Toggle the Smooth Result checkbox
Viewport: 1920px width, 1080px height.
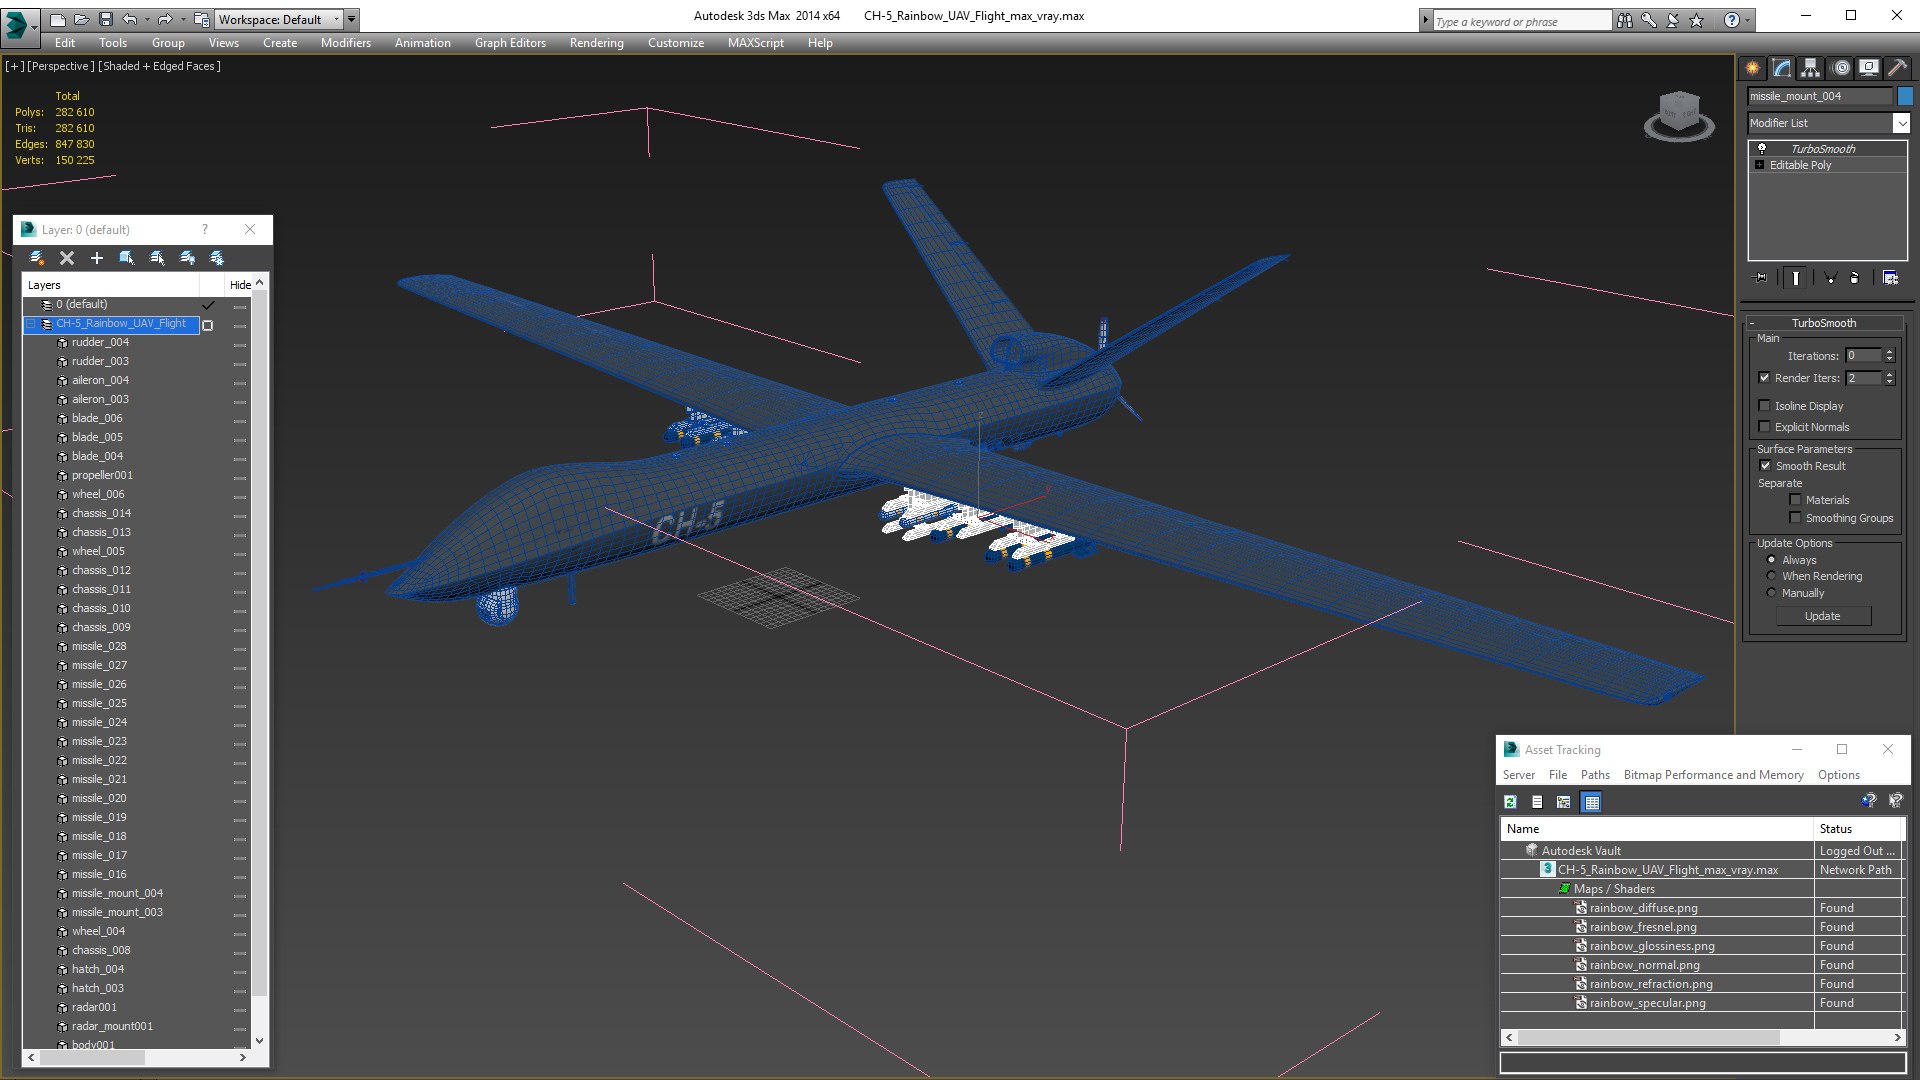(1765, 466)
